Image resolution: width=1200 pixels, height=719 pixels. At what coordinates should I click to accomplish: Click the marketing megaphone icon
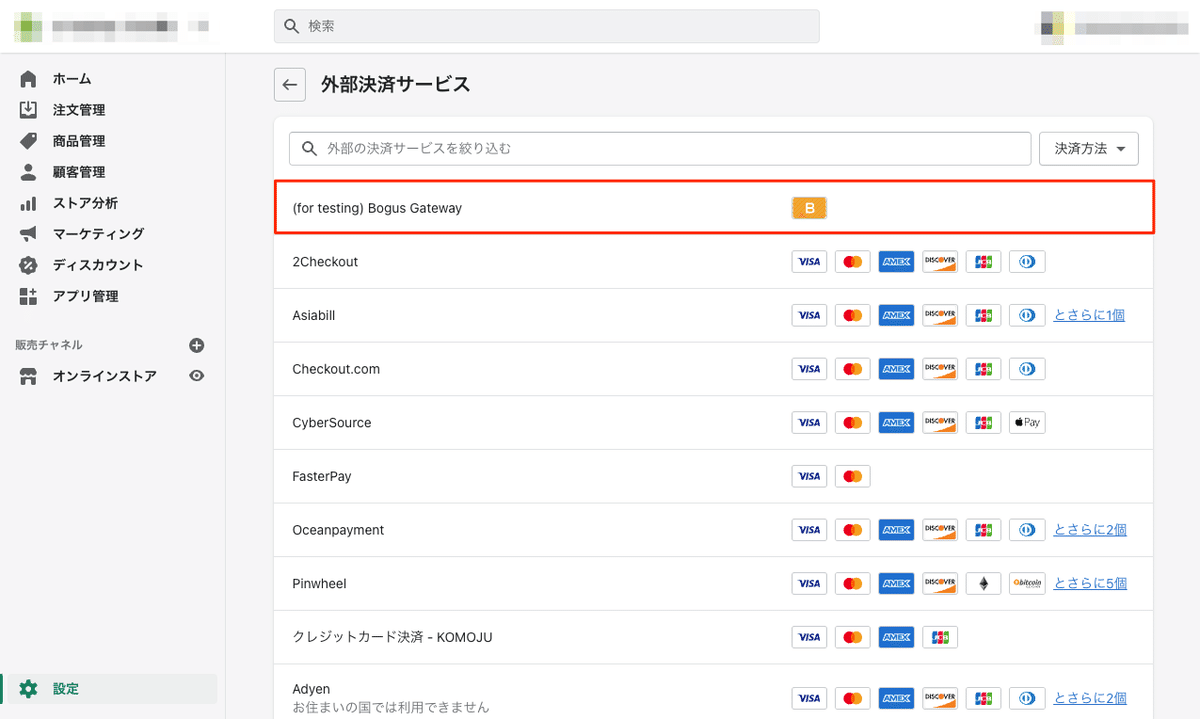28,234
